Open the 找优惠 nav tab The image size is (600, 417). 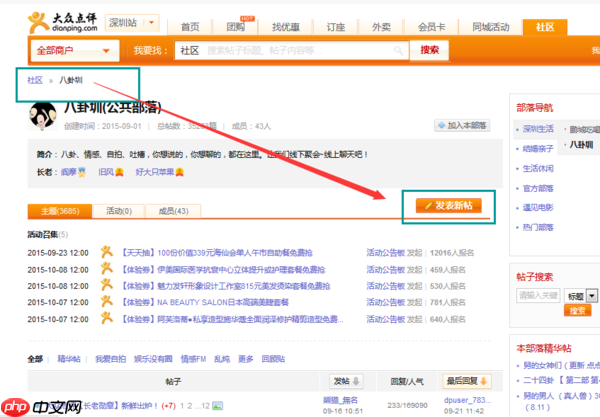point(285,27)
